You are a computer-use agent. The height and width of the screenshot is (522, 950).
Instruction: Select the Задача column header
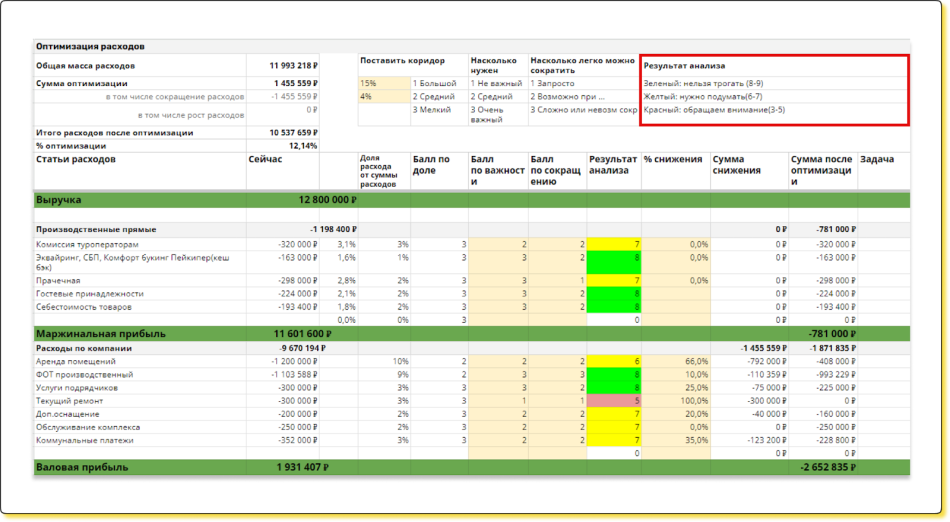(877, 159)
